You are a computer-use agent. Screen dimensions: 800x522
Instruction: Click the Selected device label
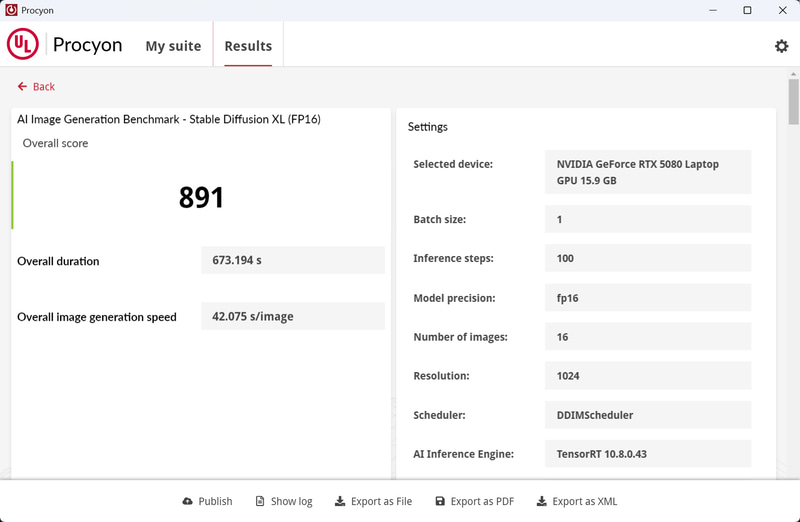pos(453,164)
